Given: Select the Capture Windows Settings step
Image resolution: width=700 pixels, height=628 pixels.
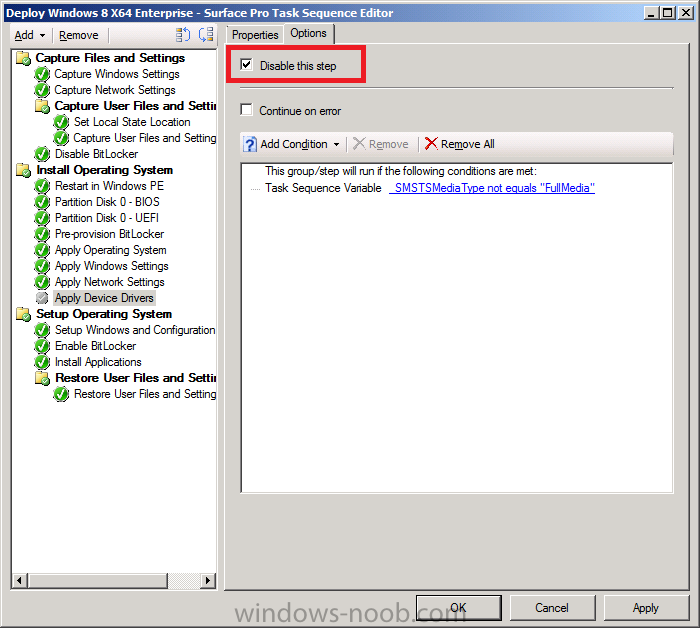Looking at the screenshot, I should coord(117,74).
